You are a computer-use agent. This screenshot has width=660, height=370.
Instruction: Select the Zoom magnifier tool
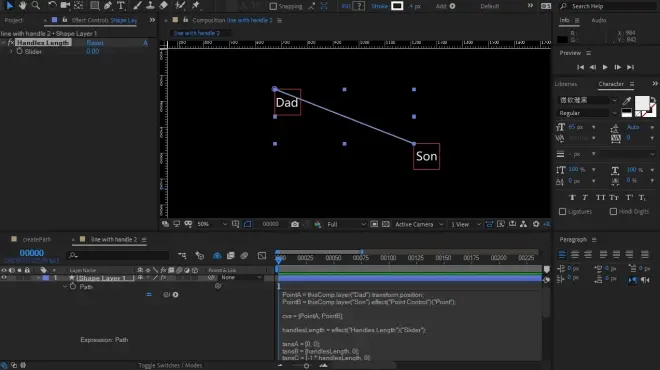[36, 5]
